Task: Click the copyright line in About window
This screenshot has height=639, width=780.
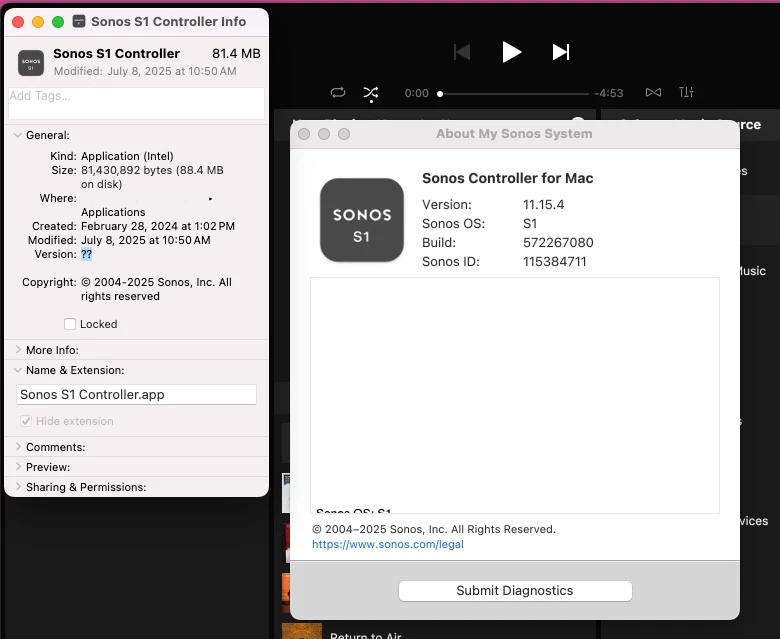Action: pyautogui.click(x=434, y=529)
